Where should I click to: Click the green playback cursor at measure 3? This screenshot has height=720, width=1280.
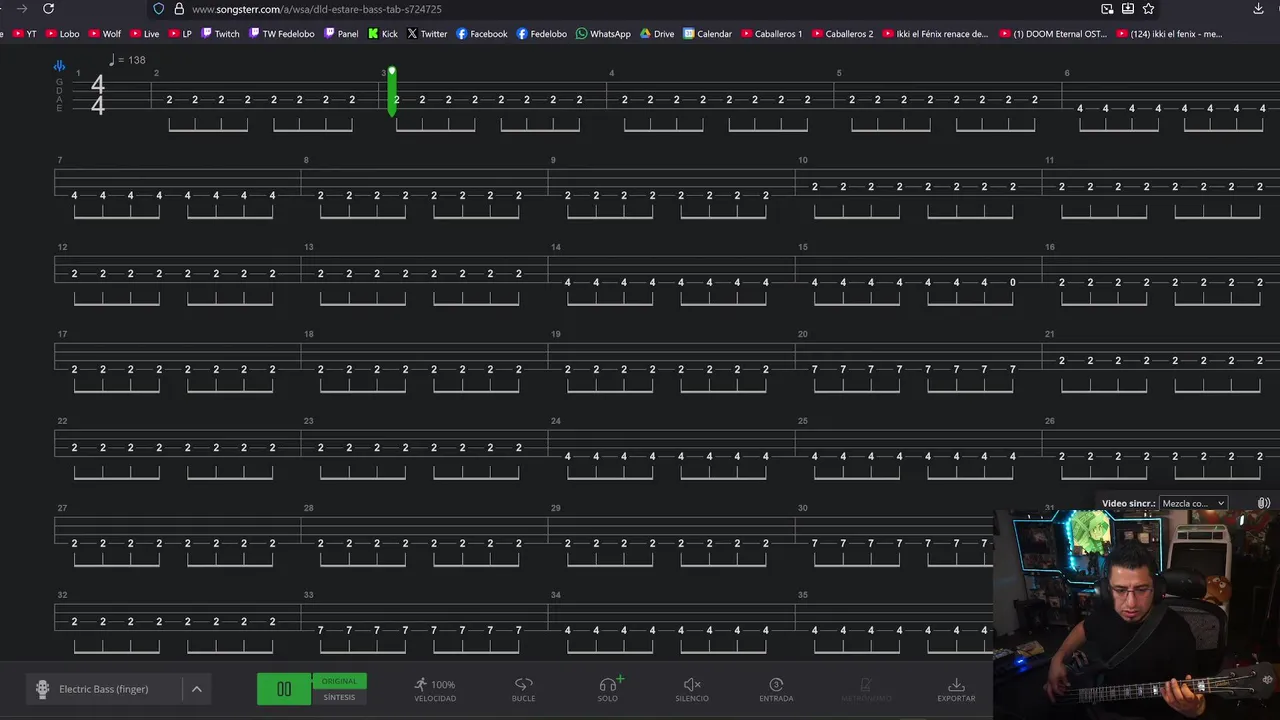click(392, 92)
